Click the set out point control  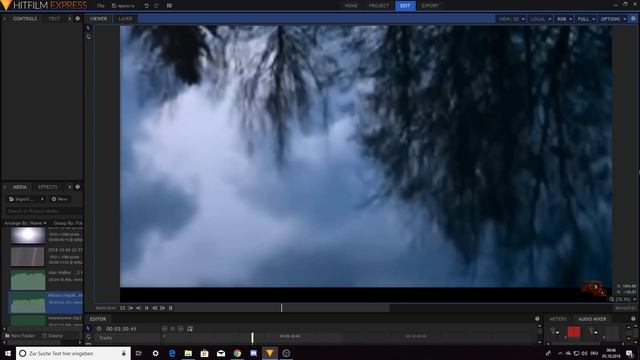[x=139, y=308]
